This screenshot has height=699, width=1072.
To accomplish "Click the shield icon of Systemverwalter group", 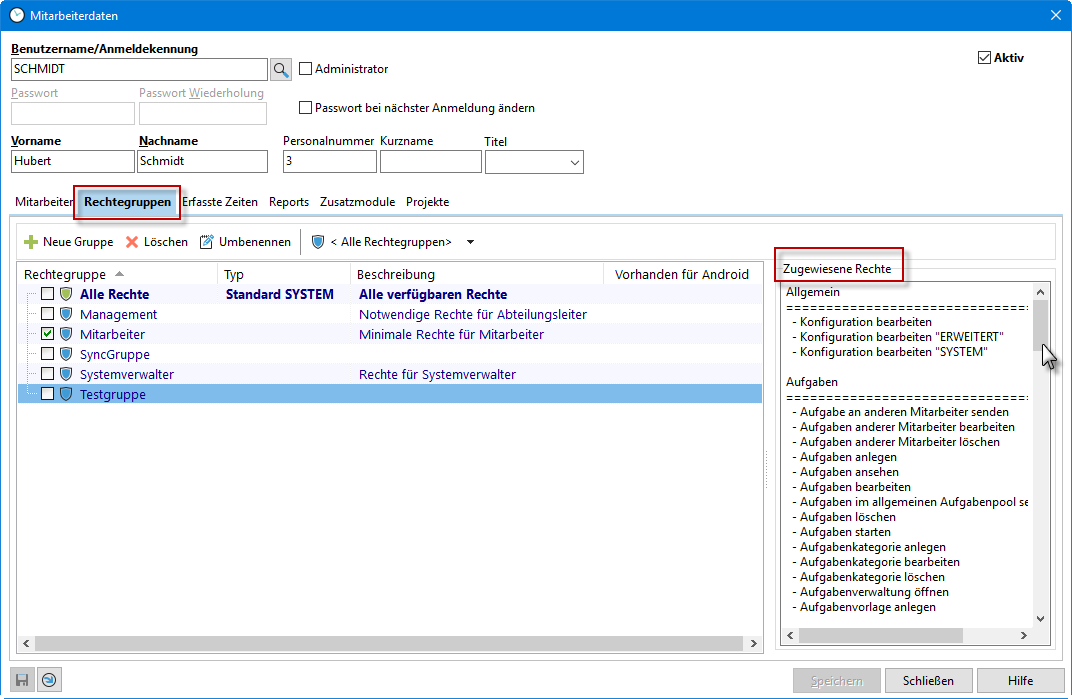I will click(x=67, y=374).
